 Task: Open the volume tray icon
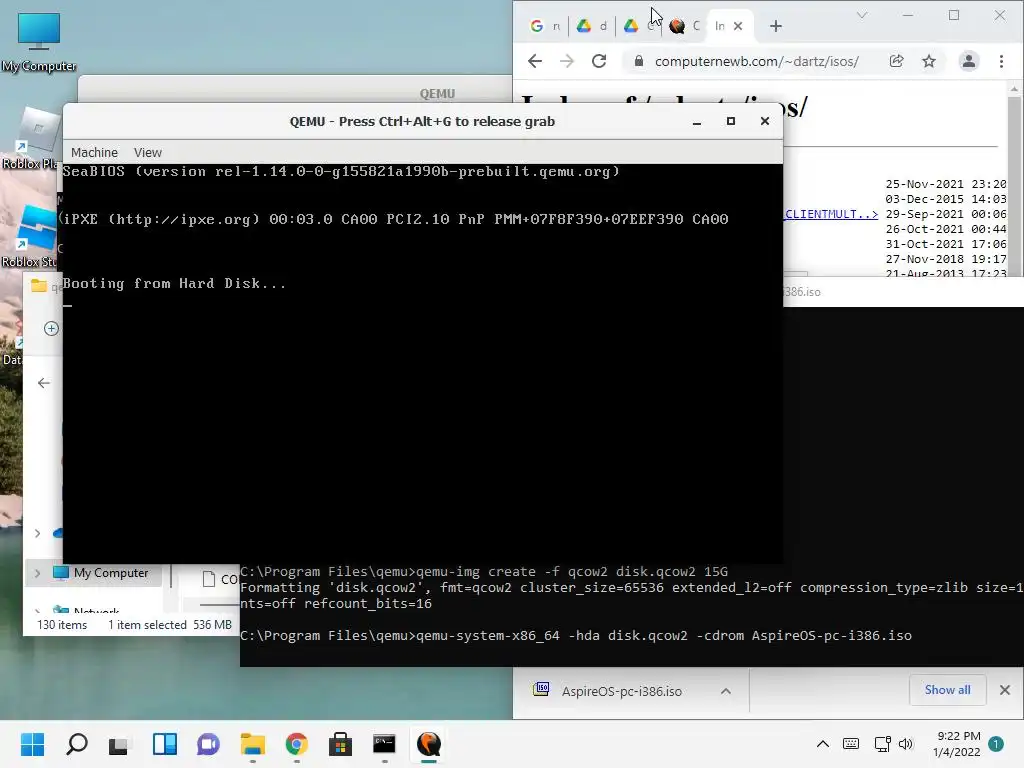[906, 744]
